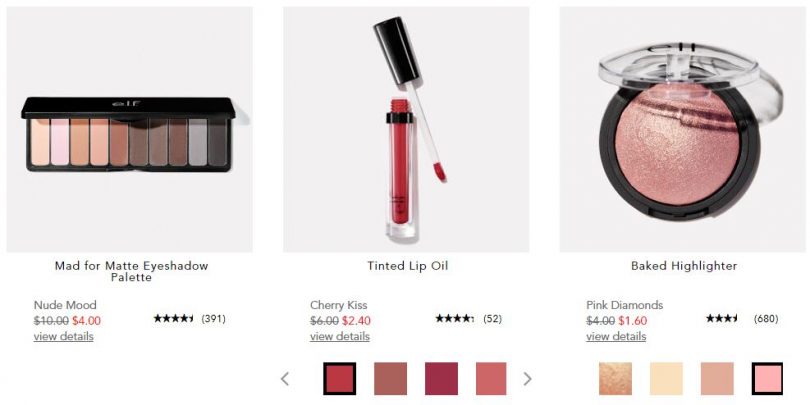Open the Baked Highlighter product title
The width and height of the screenshot is (810, 405).
[684, 266]
